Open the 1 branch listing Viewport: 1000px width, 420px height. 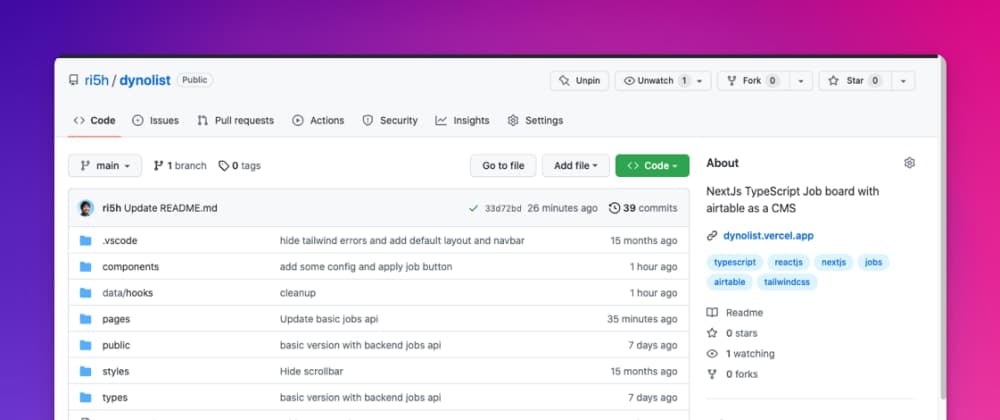coord(180,166)
